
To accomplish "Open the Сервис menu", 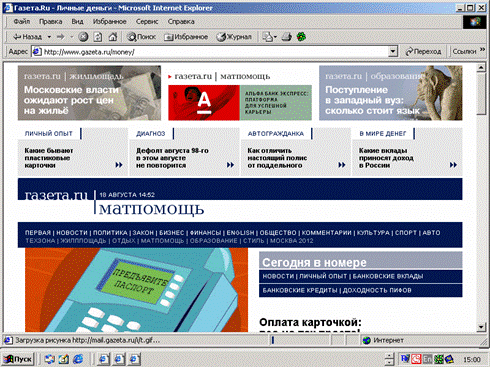I will pyautogui.click(x=147, y=22).
